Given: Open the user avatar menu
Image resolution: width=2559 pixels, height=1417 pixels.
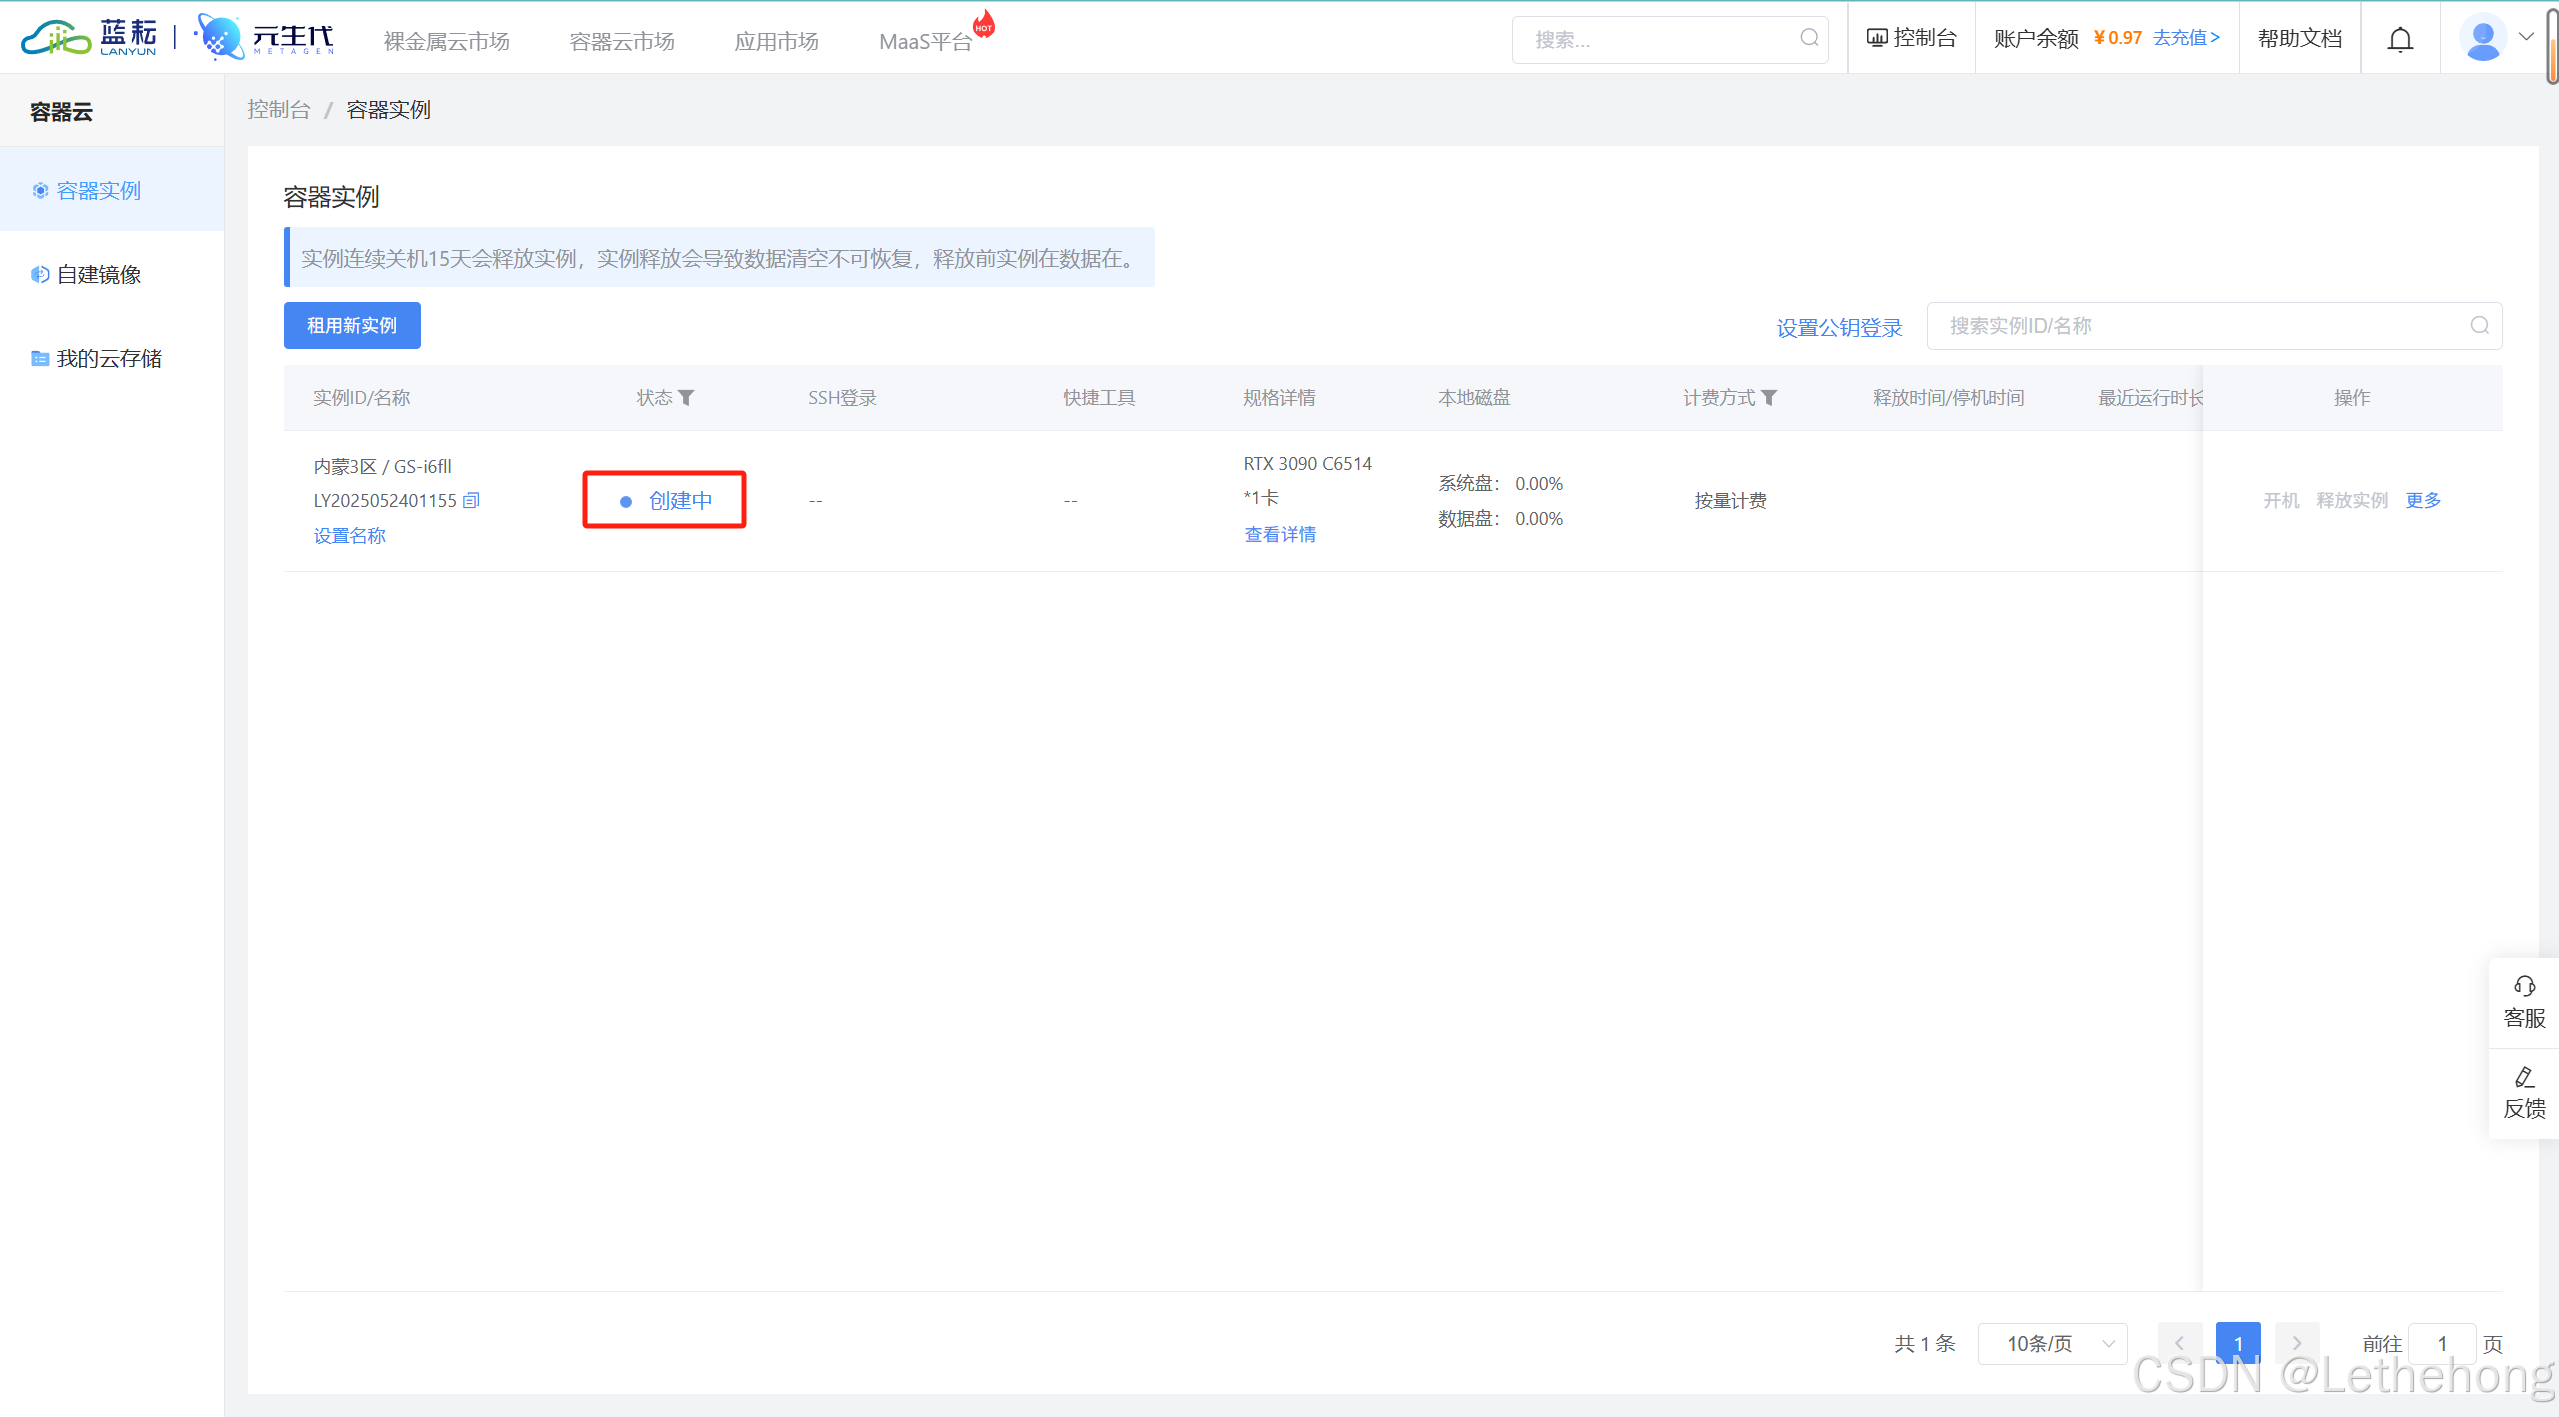Looking at the screenshot, I should point(2483,38).
